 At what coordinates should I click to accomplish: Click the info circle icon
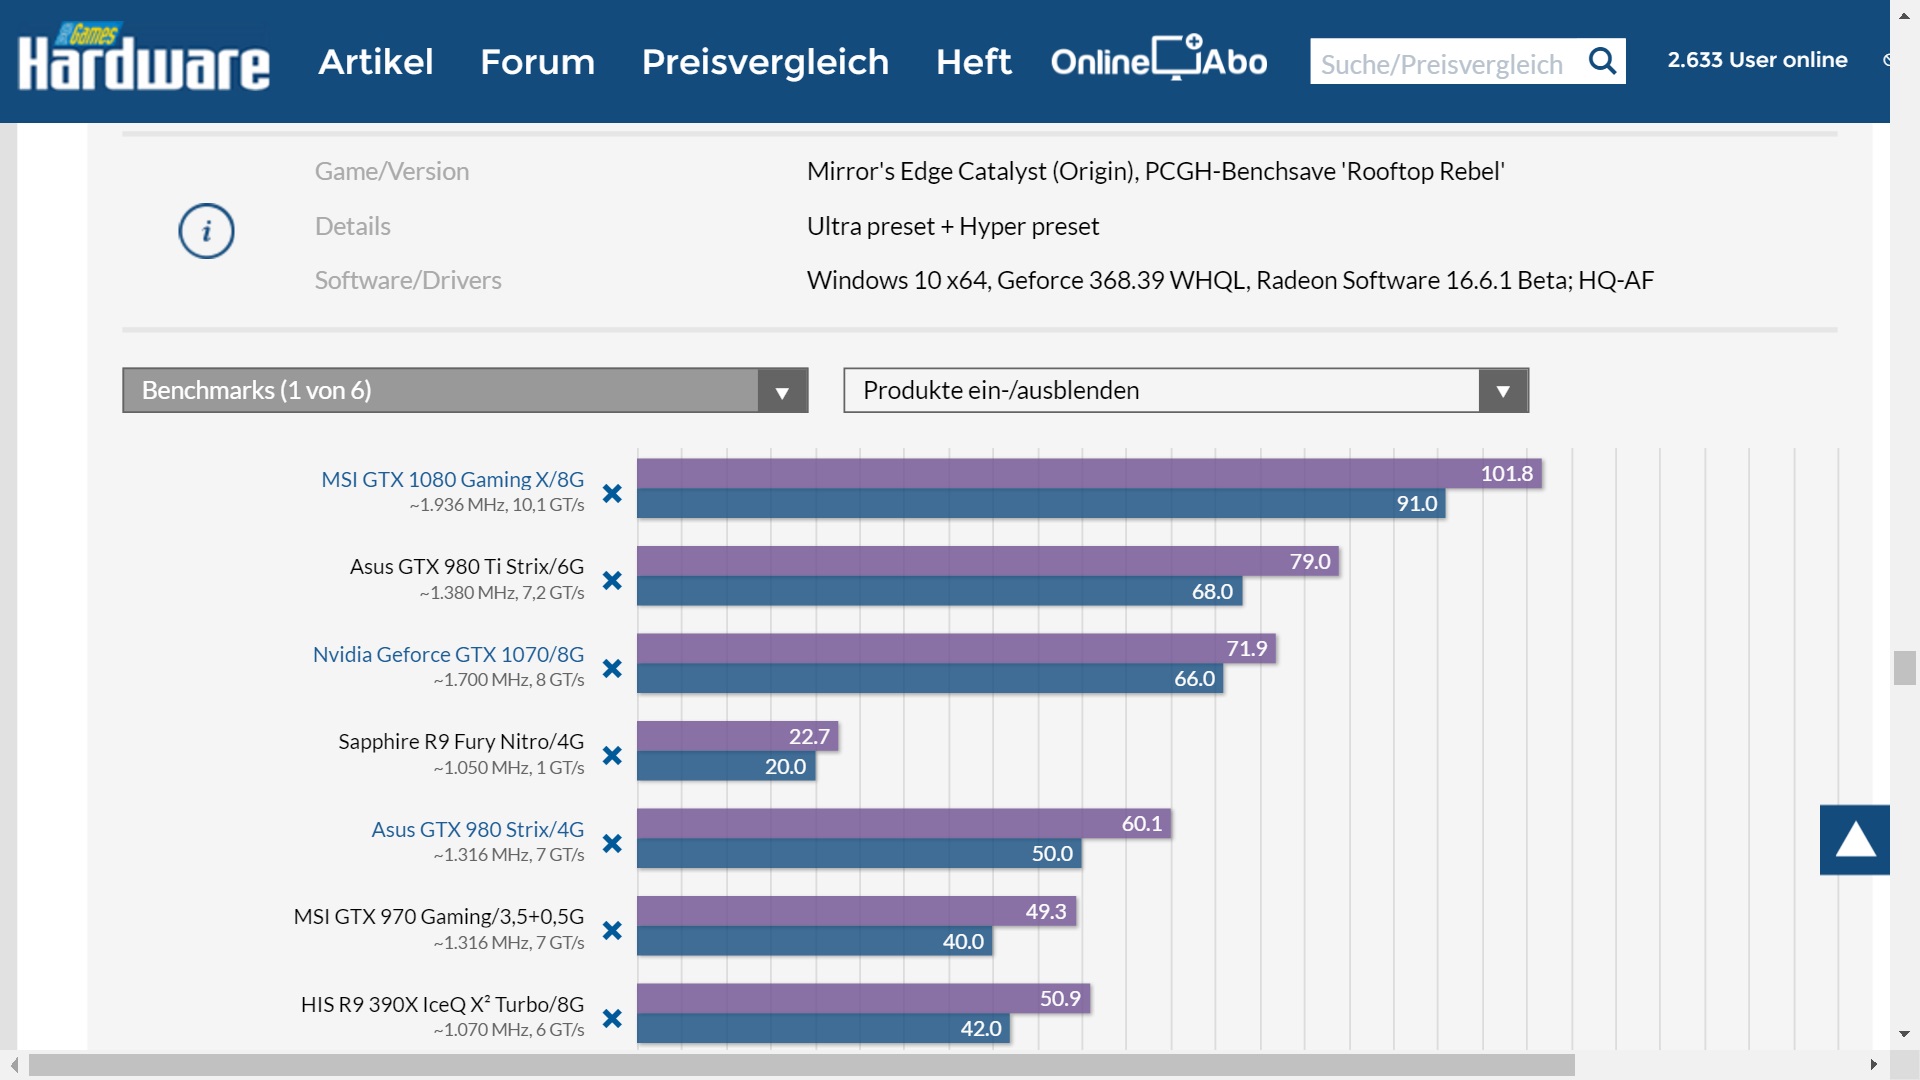pyautogui.click(x=206, y=231)
